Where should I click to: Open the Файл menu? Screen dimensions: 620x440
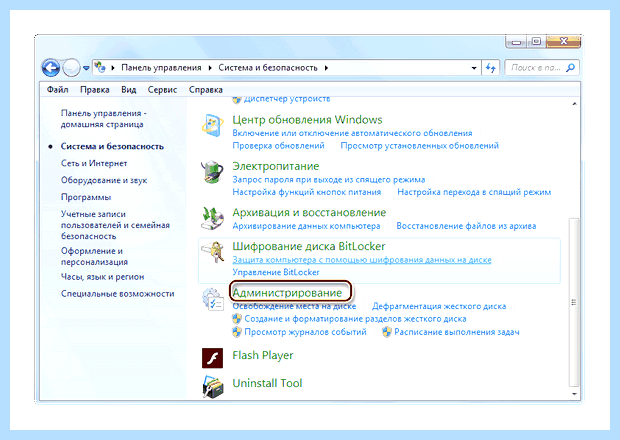[57, 90]
